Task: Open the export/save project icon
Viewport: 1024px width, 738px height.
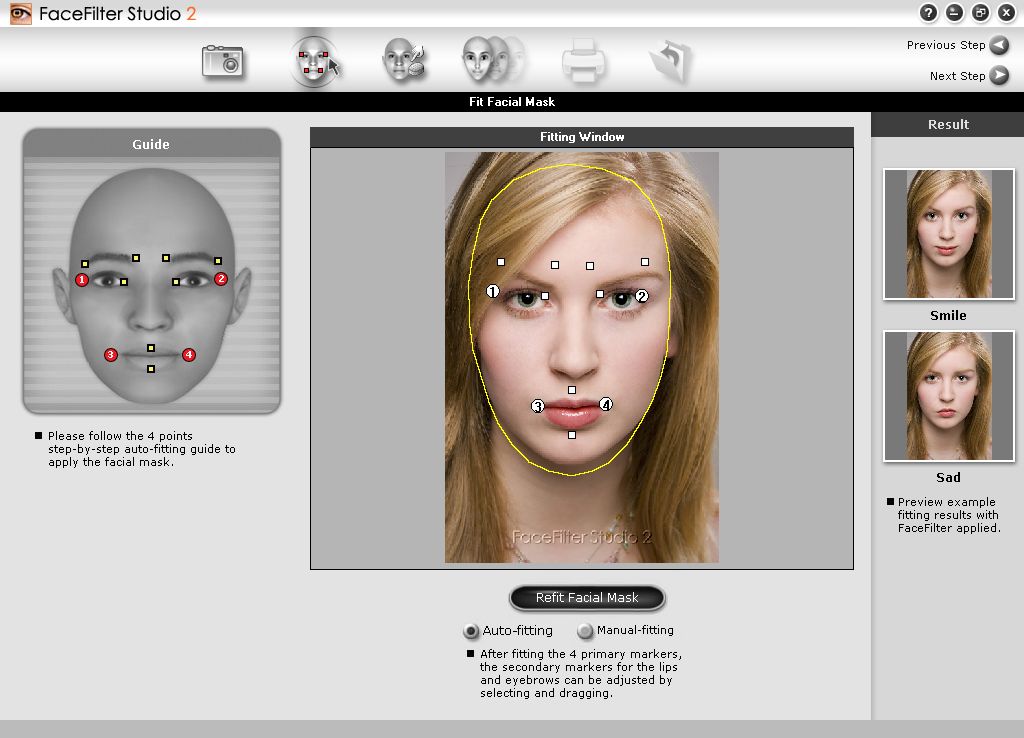Action: click(672, 60)
